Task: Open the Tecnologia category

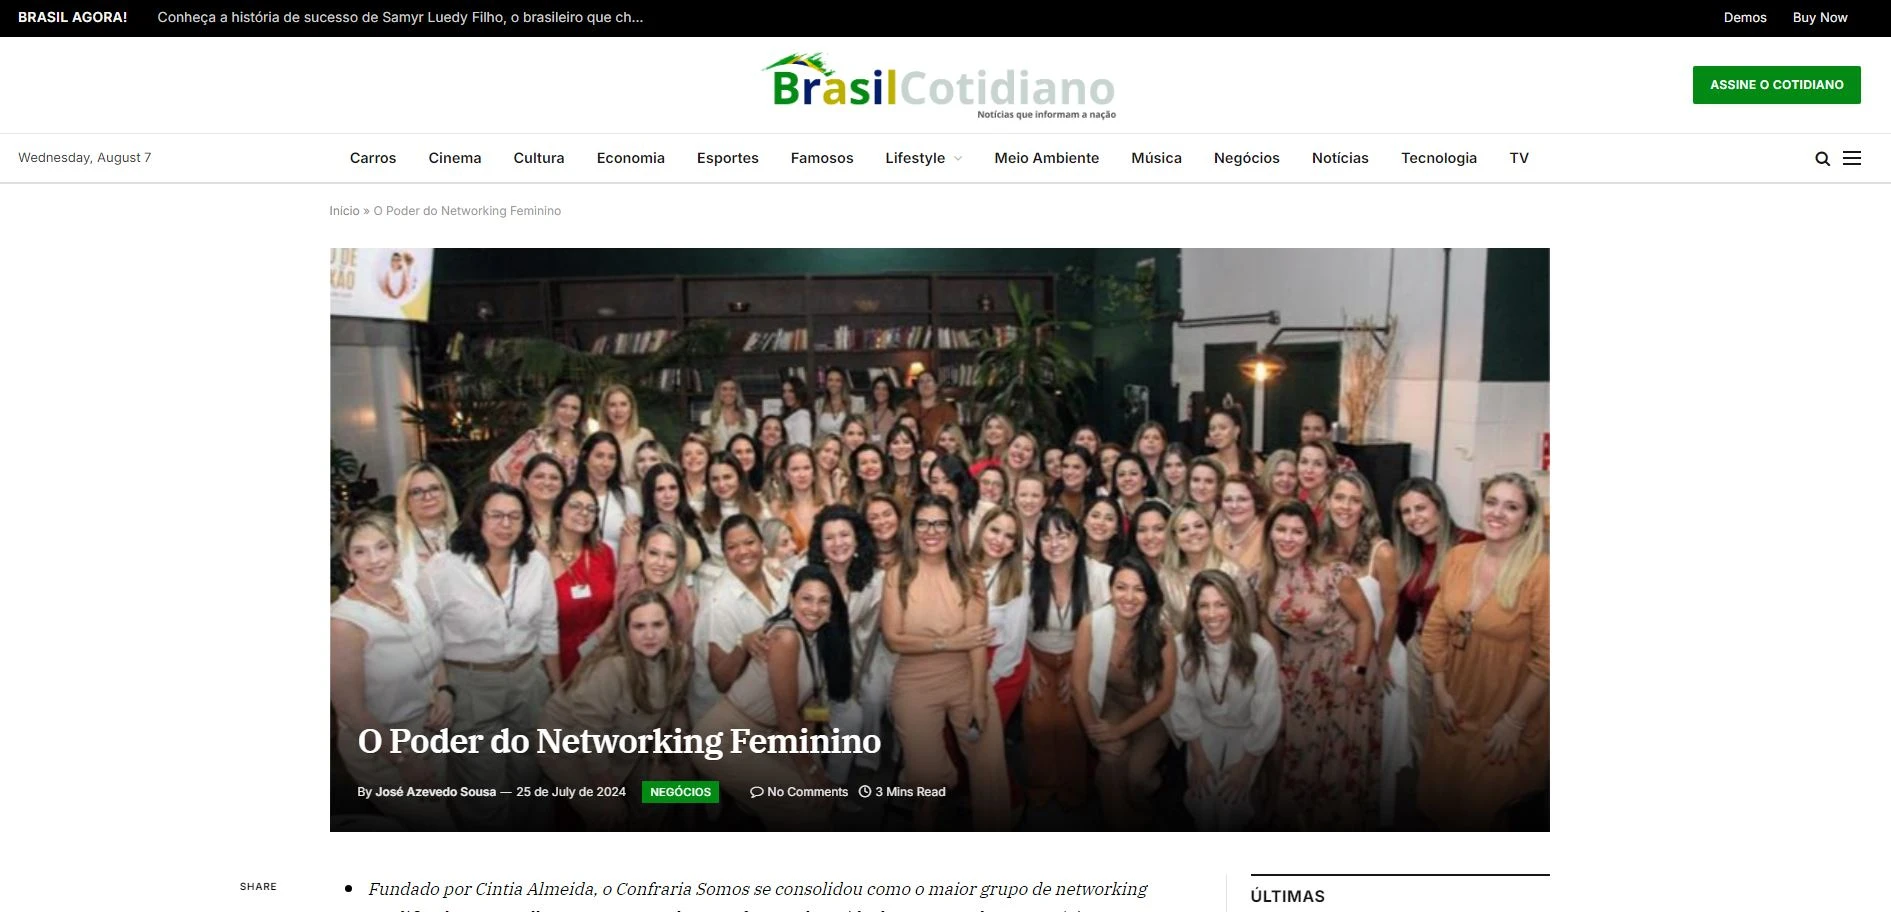Action: [x=1438, y=158]
